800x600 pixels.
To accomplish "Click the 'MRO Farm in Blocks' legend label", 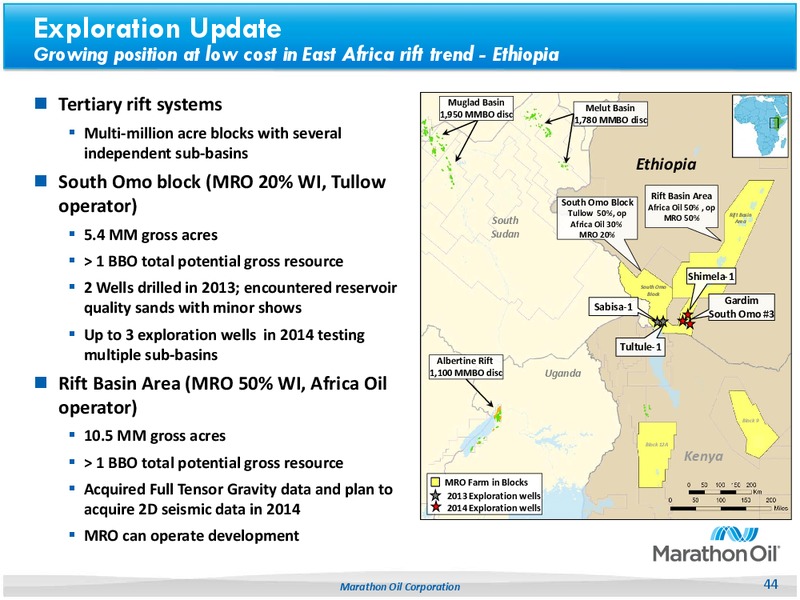I will coord(486,482).
